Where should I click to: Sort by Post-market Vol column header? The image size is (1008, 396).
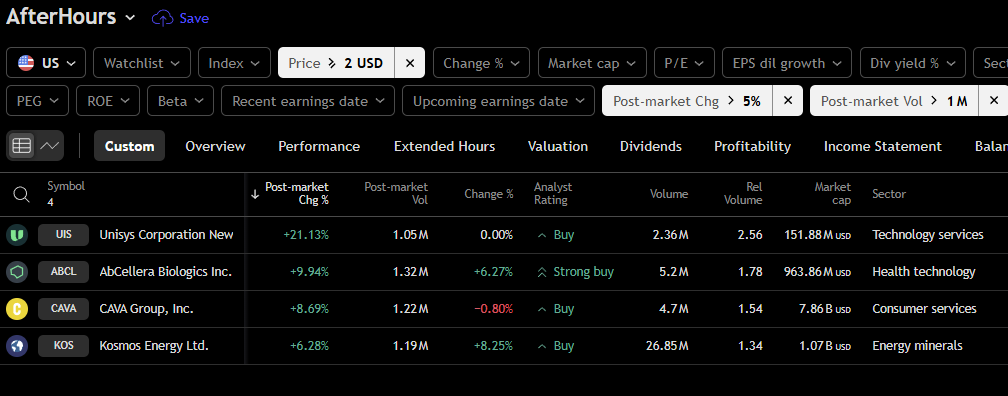(x=396, y=194)
